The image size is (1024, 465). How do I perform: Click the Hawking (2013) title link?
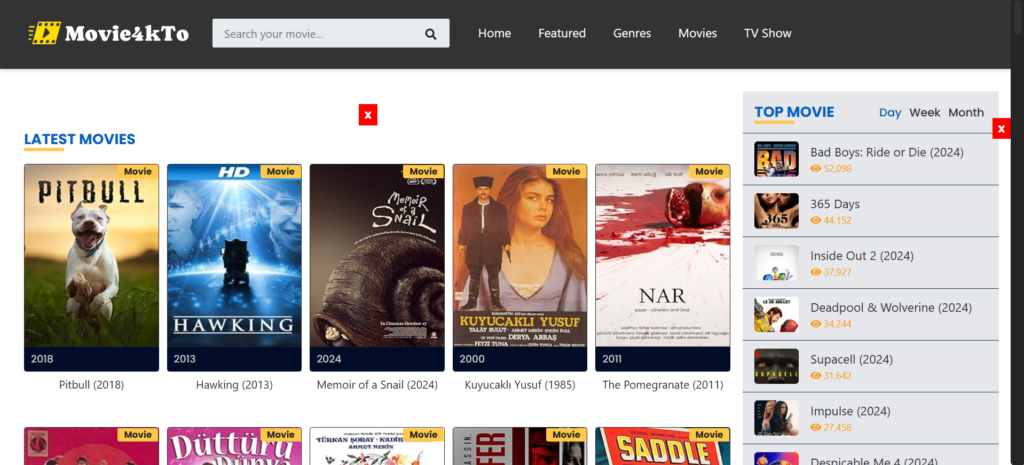(x=234, y=385)
